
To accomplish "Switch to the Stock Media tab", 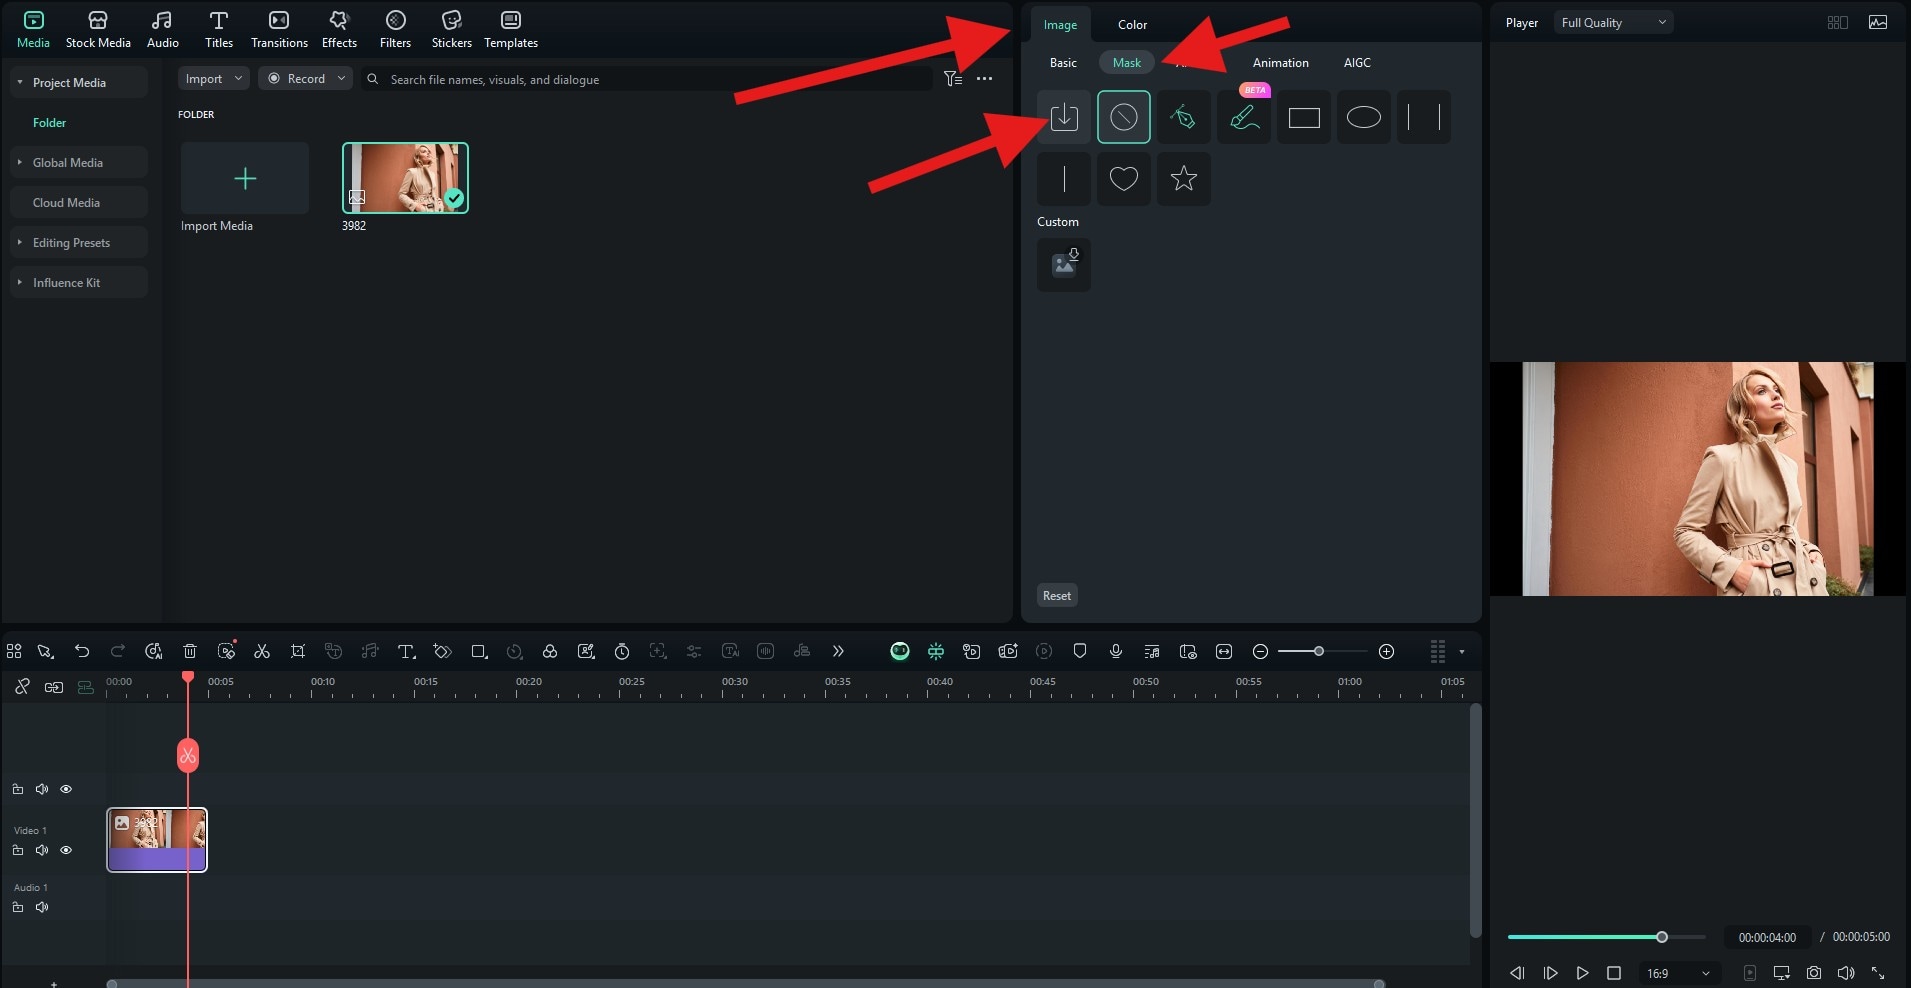I will pyautogui.click(x=98, y=30).
